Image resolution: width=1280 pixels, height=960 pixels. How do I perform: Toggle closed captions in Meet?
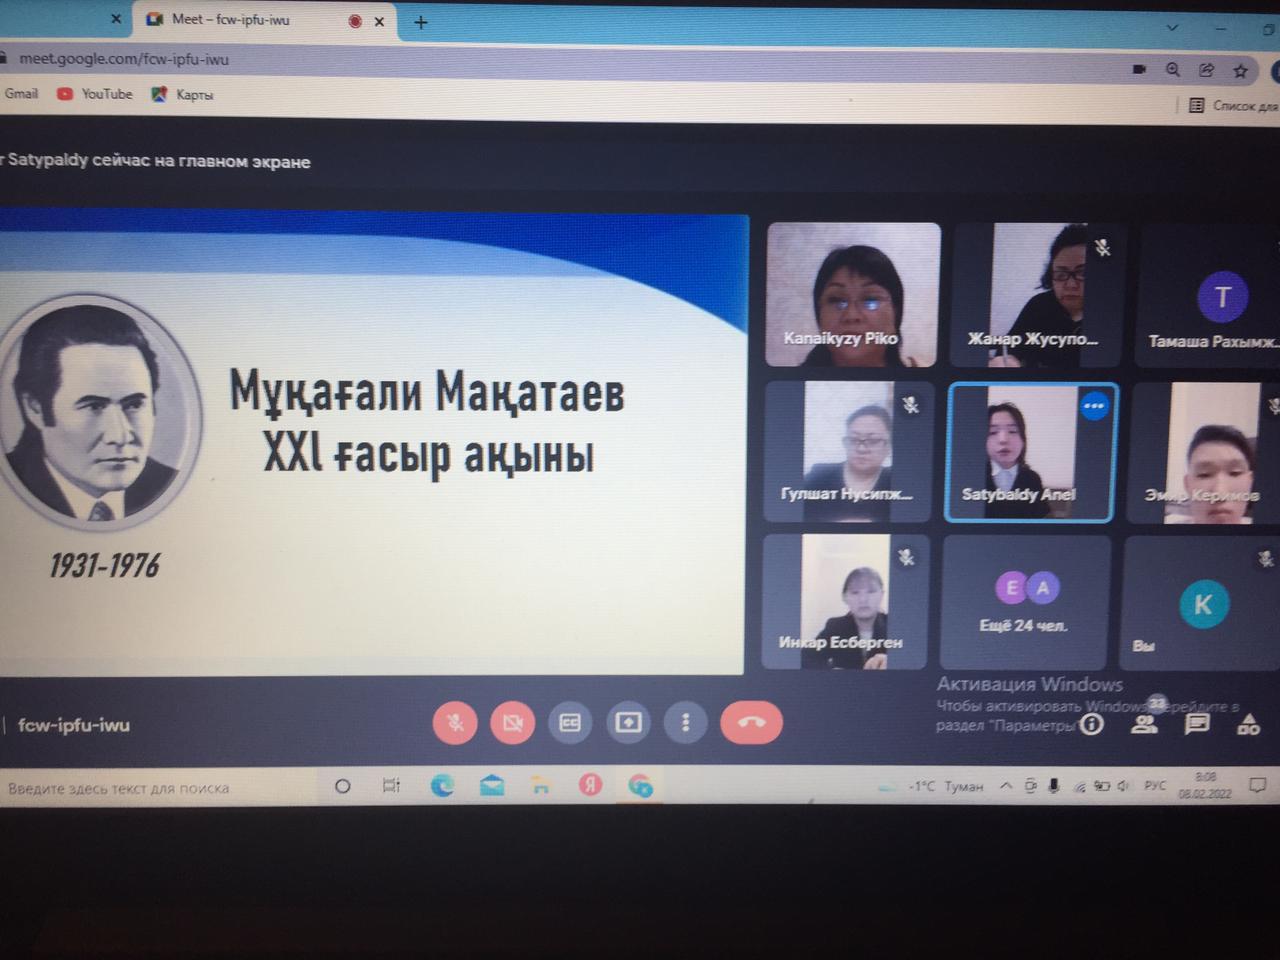tap(570, 722)
